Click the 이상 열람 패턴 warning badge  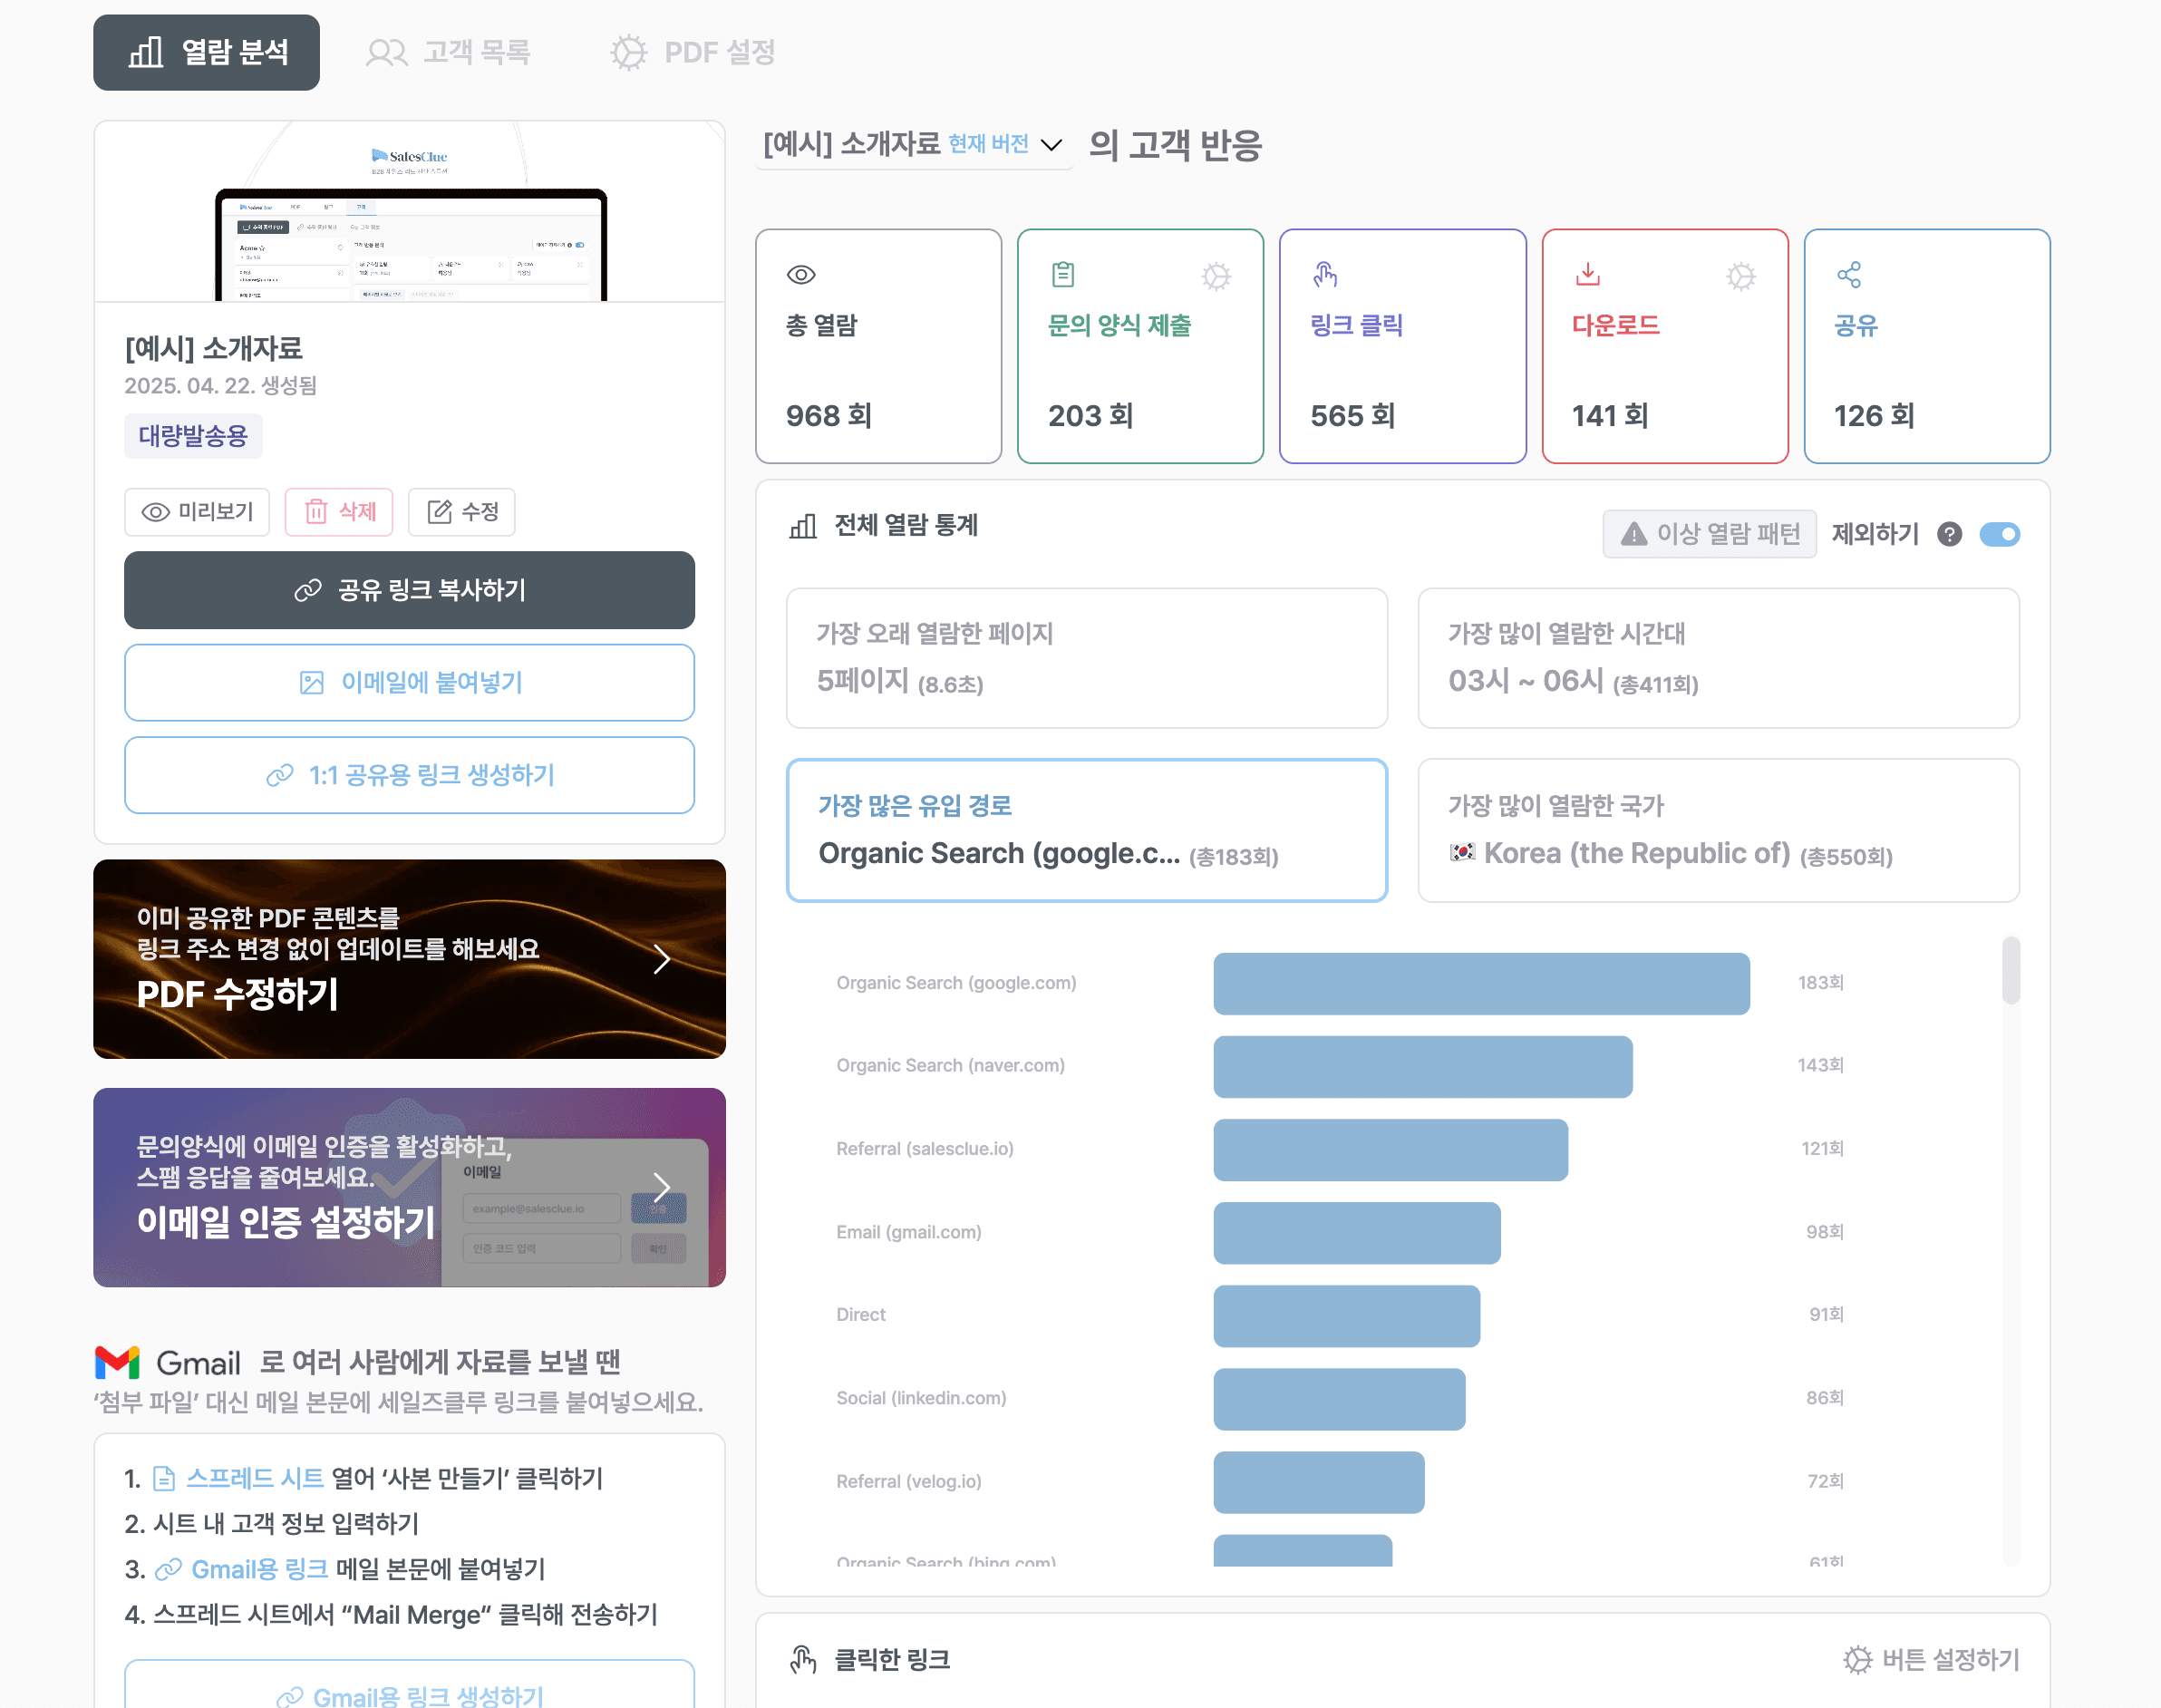point(1710,534)
